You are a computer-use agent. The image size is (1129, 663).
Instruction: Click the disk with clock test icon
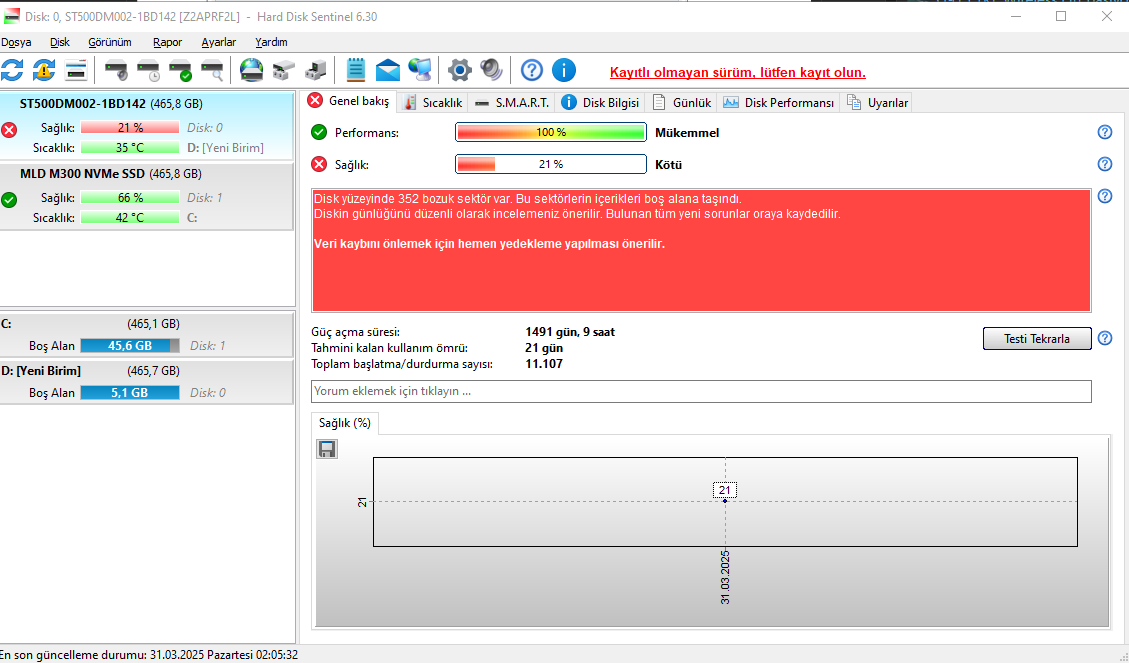pyautogui.click(x=148, y=71)
